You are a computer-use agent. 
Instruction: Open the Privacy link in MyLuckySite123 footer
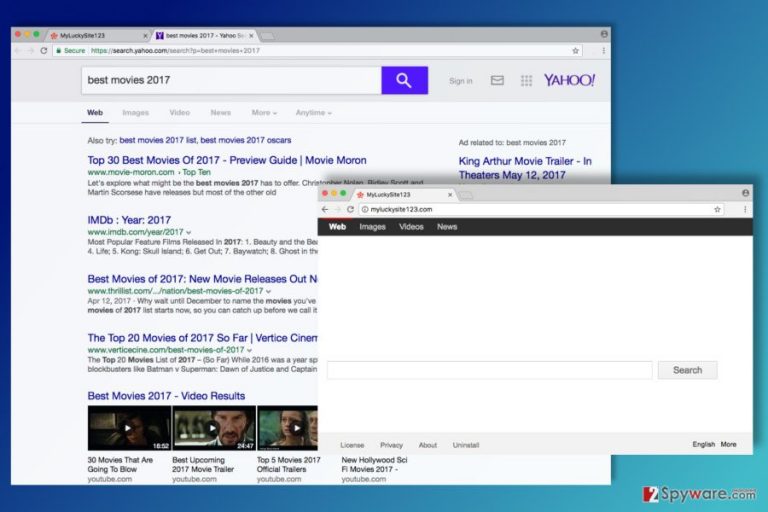[x=391, y=445]
